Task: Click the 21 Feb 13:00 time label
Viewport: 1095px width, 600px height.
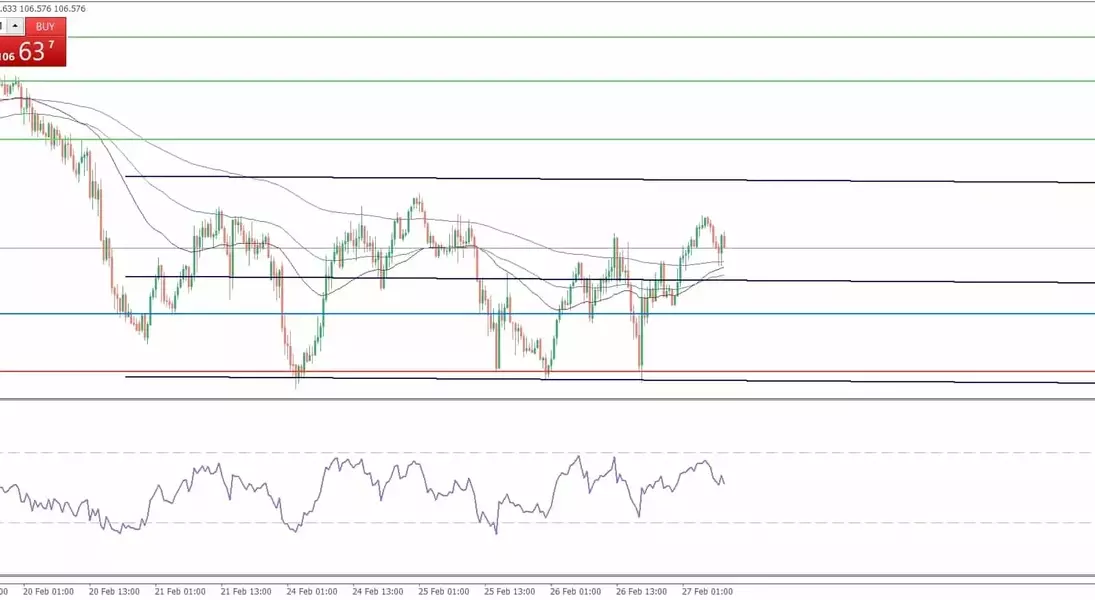Action: pyautogui.click(x=245, y=591)
